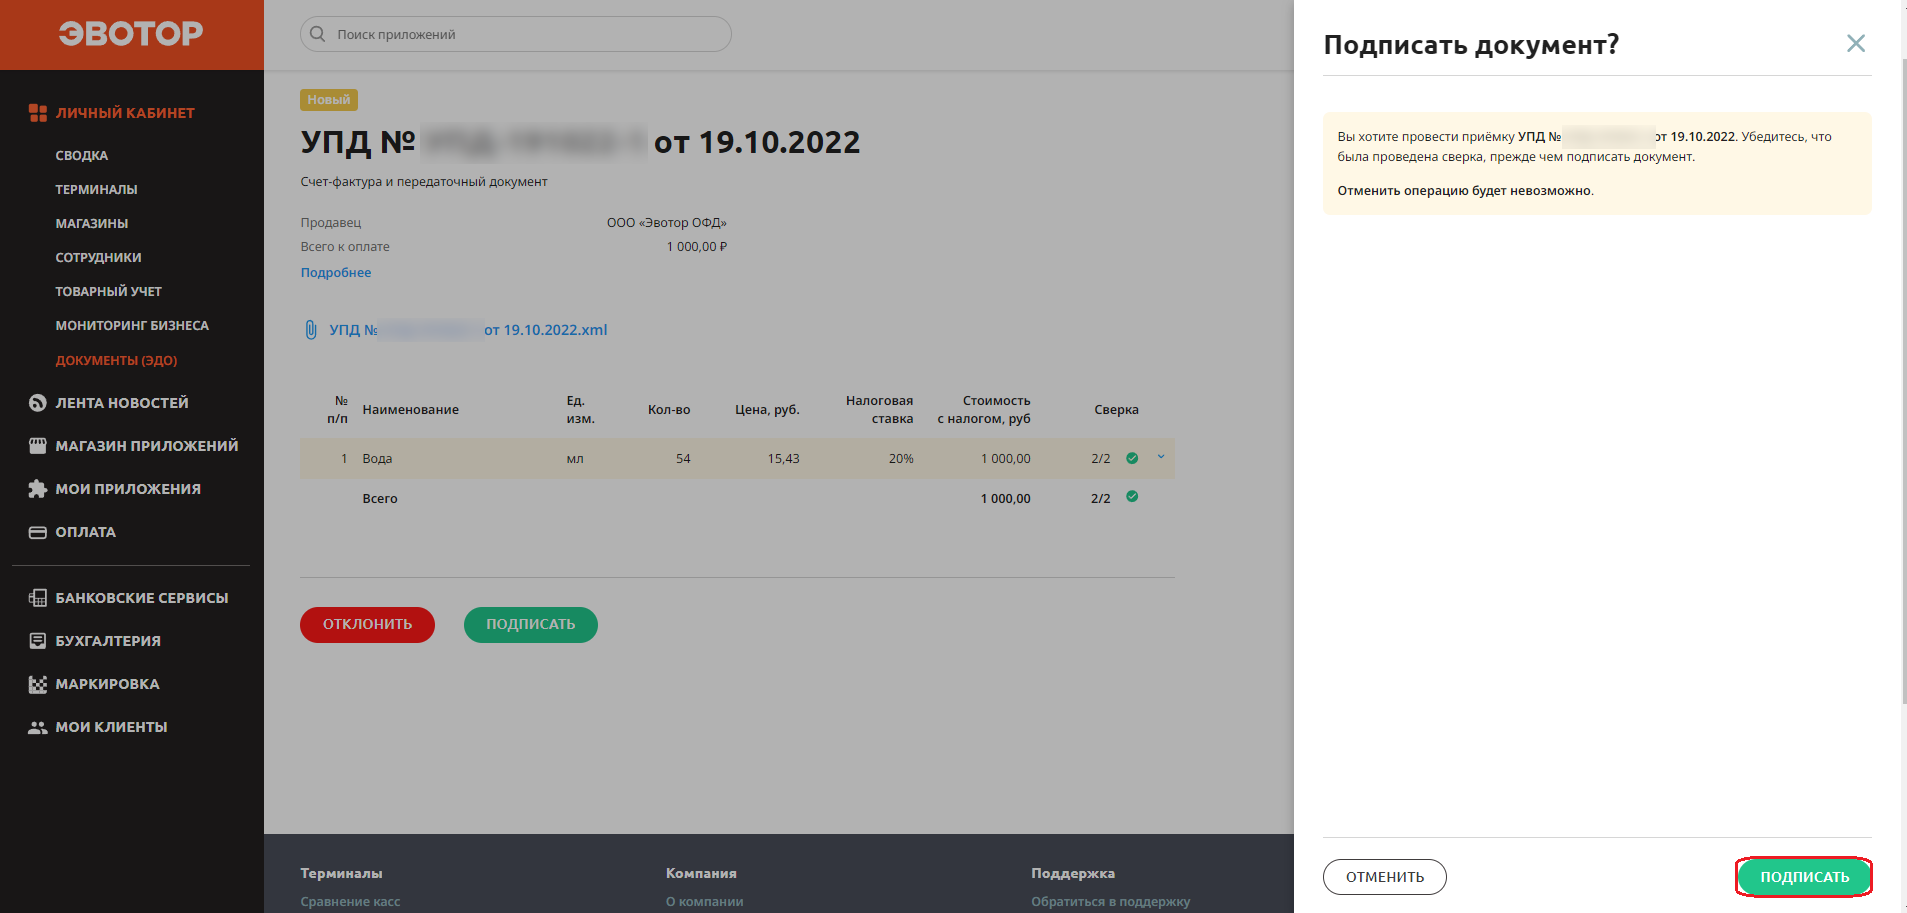Click the 20% tax rate value
Viewport: 1907px width, 913px height.
point(901,459)
